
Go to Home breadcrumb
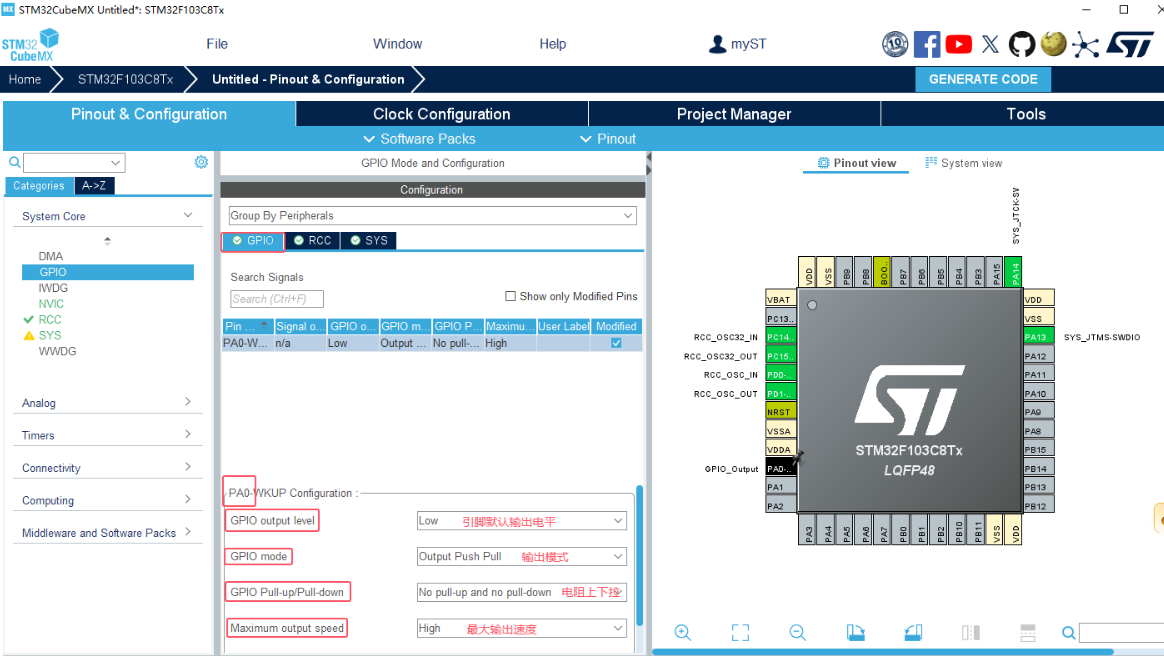(x=24, y=79)
